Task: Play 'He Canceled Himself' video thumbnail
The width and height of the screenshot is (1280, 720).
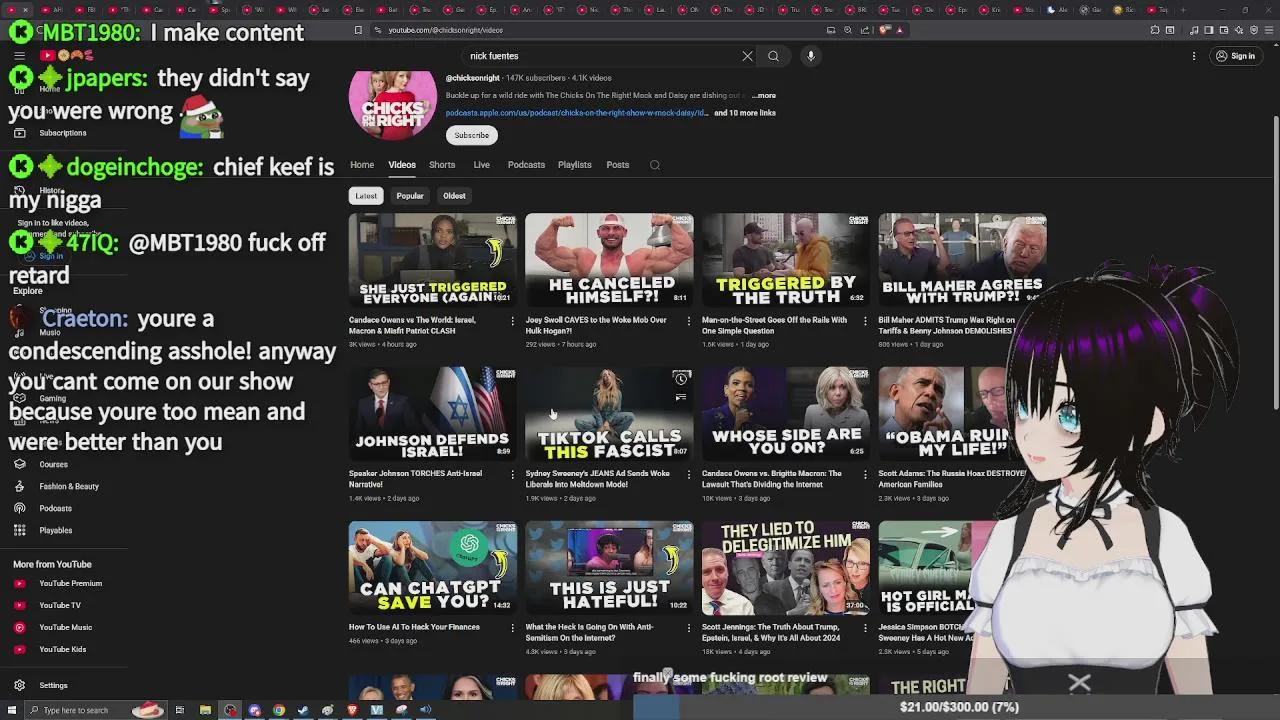Action: (x=609, y=260)
